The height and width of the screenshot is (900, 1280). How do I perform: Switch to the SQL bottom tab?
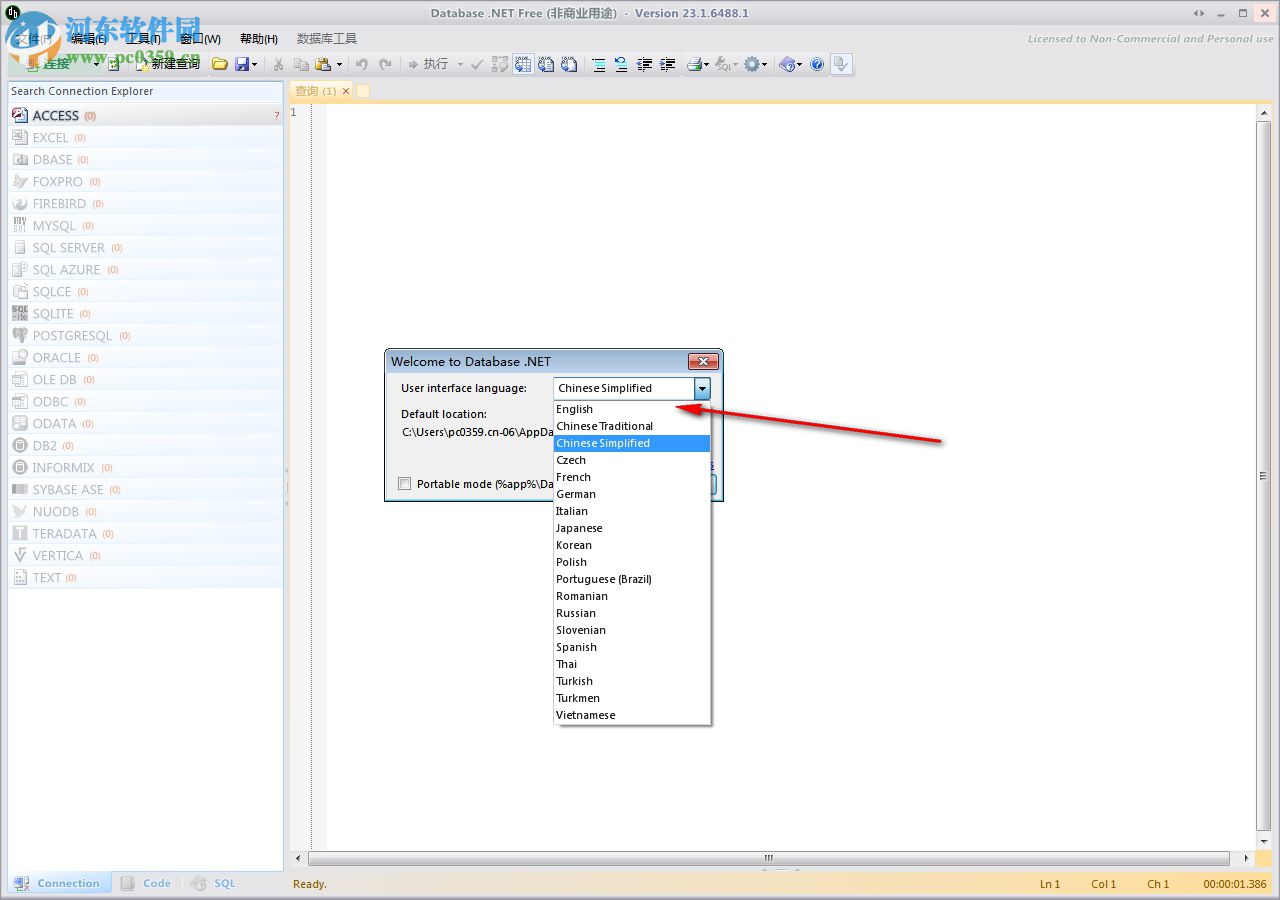[214, 883]
